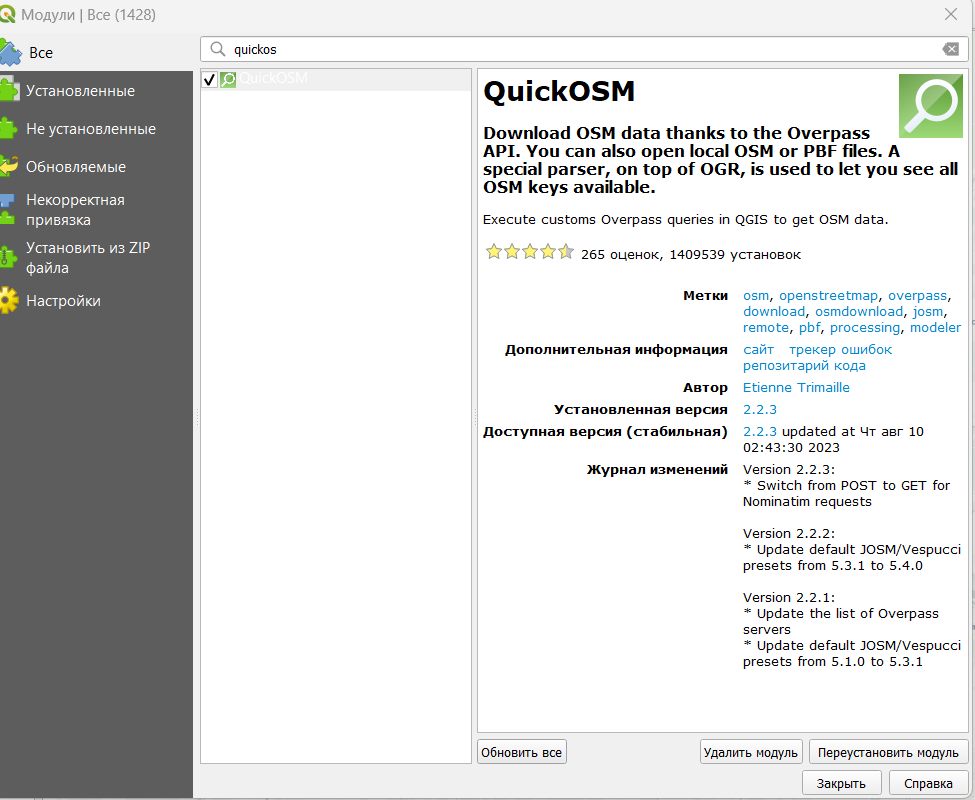The height and width of the screenshot is (800, 975).
Task: Click the openstreetmap tag link
Action: click(x=828, y=295)
